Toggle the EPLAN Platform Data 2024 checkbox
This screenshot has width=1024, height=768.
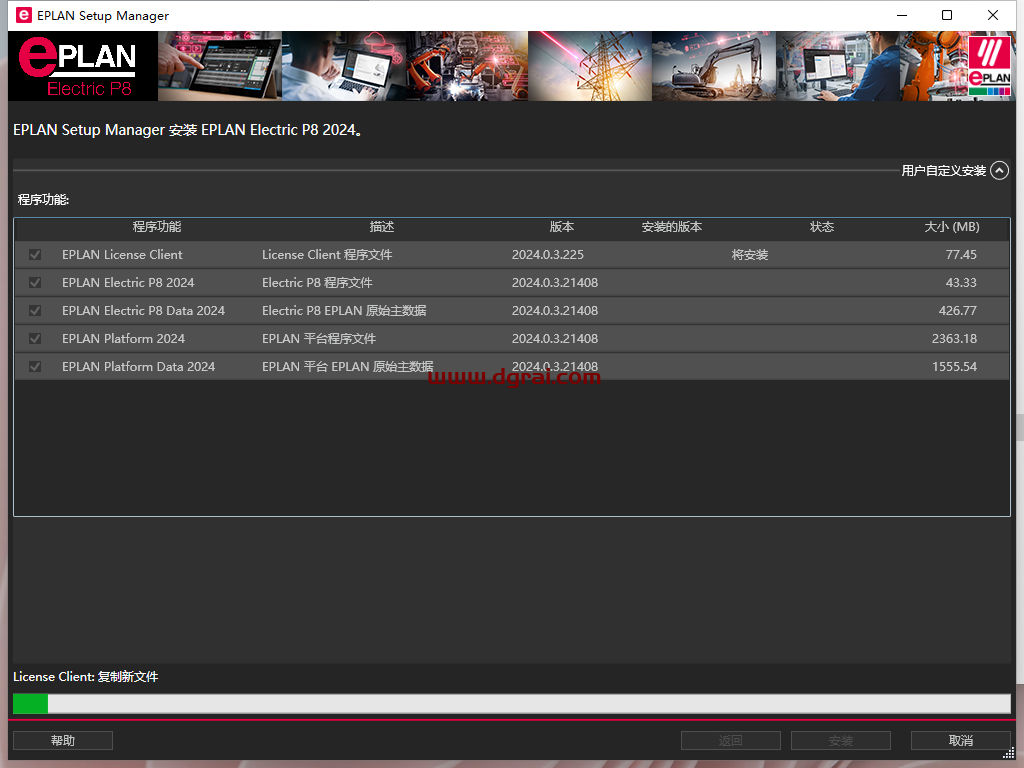tap(35, 367)
